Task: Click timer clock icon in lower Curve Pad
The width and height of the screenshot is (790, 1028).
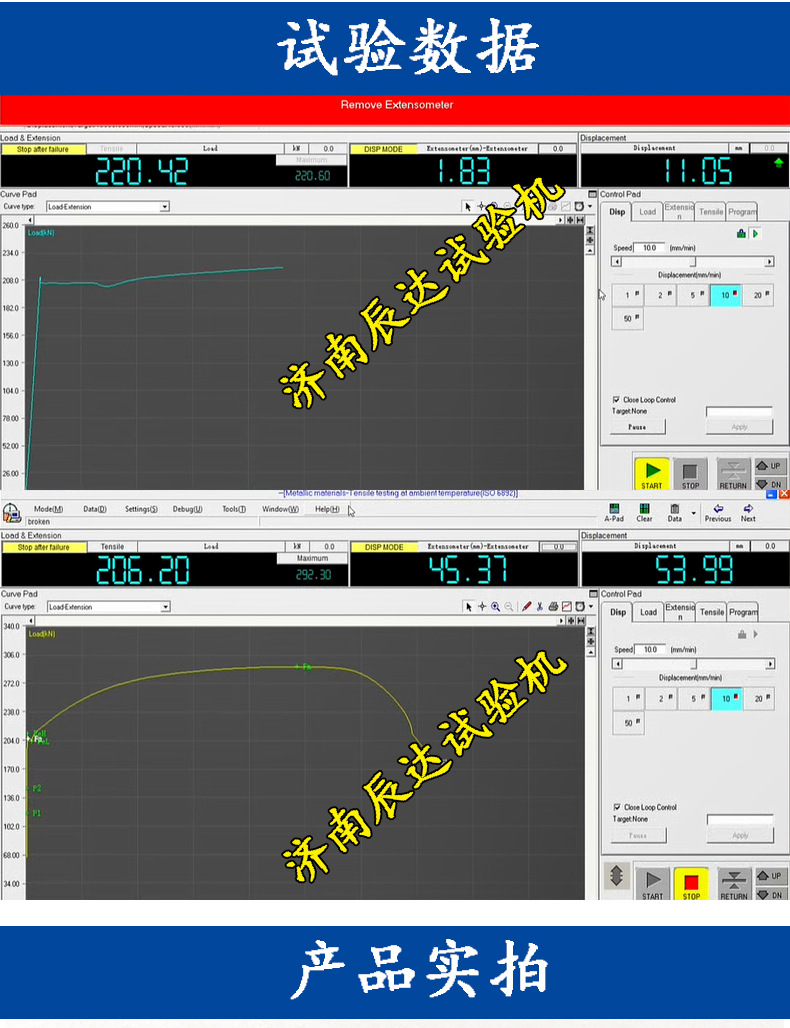Action: (580, 607)
